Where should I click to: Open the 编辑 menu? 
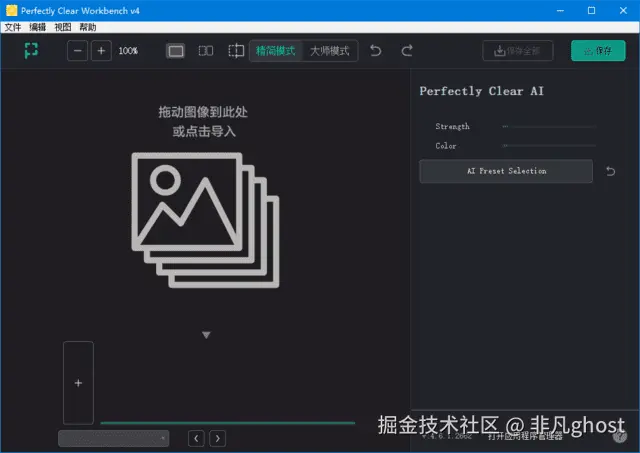38,27
